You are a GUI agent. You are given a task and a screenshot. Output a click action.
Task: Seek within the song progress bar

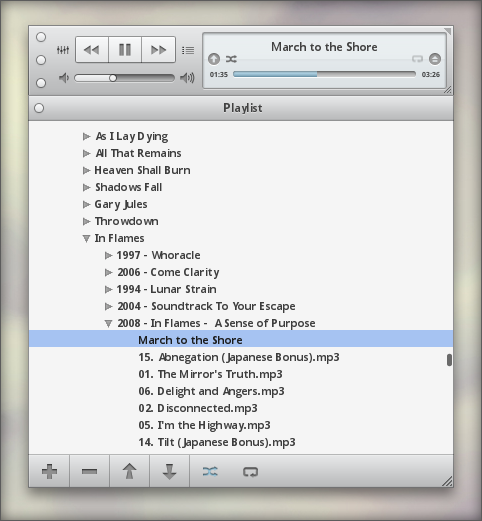coord(324,74)
